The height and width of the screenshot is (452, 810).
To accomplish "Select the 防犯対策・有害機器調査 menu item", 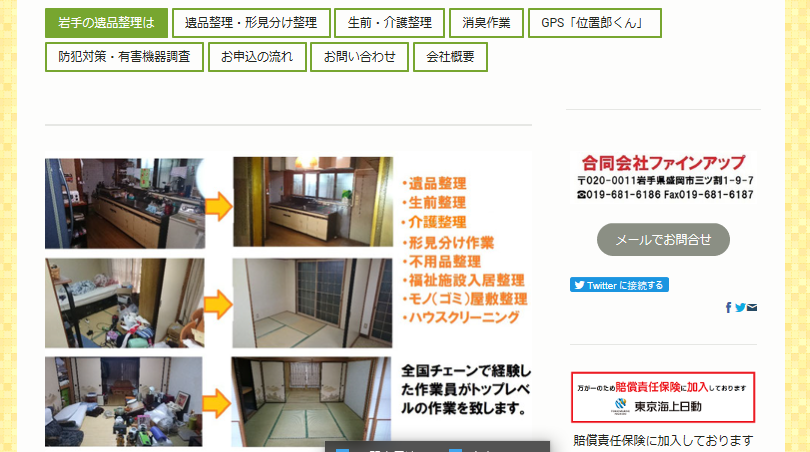I will coord(124,57).
